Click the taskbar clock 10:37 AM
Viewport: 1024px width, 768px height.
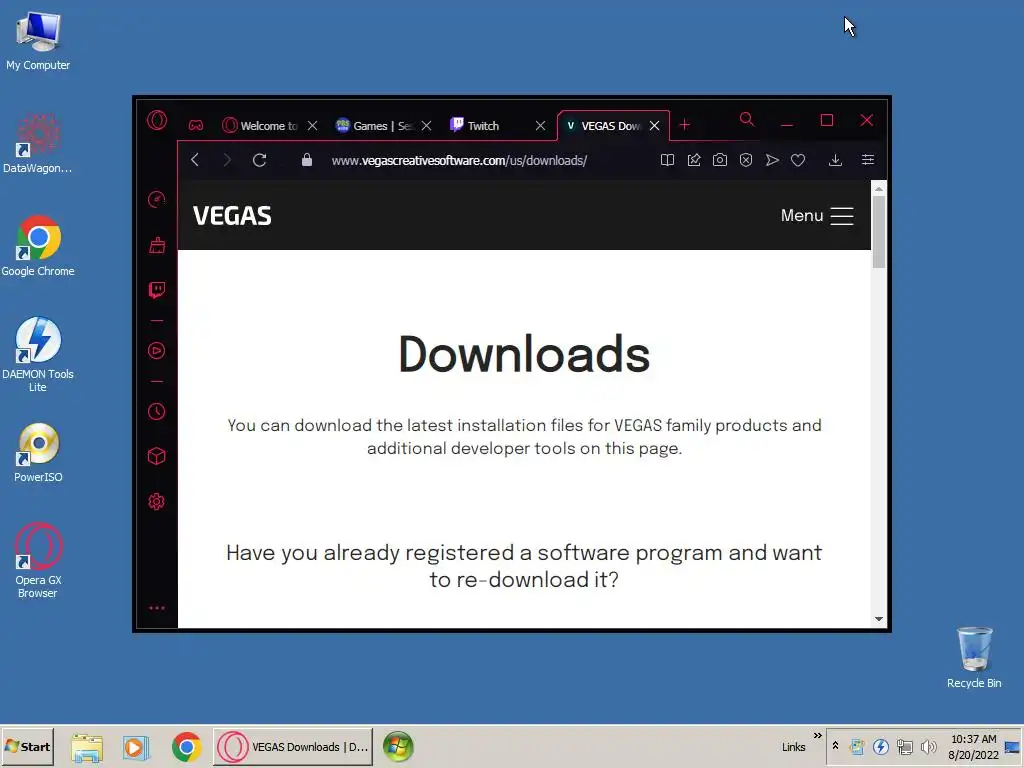[974, 739]
